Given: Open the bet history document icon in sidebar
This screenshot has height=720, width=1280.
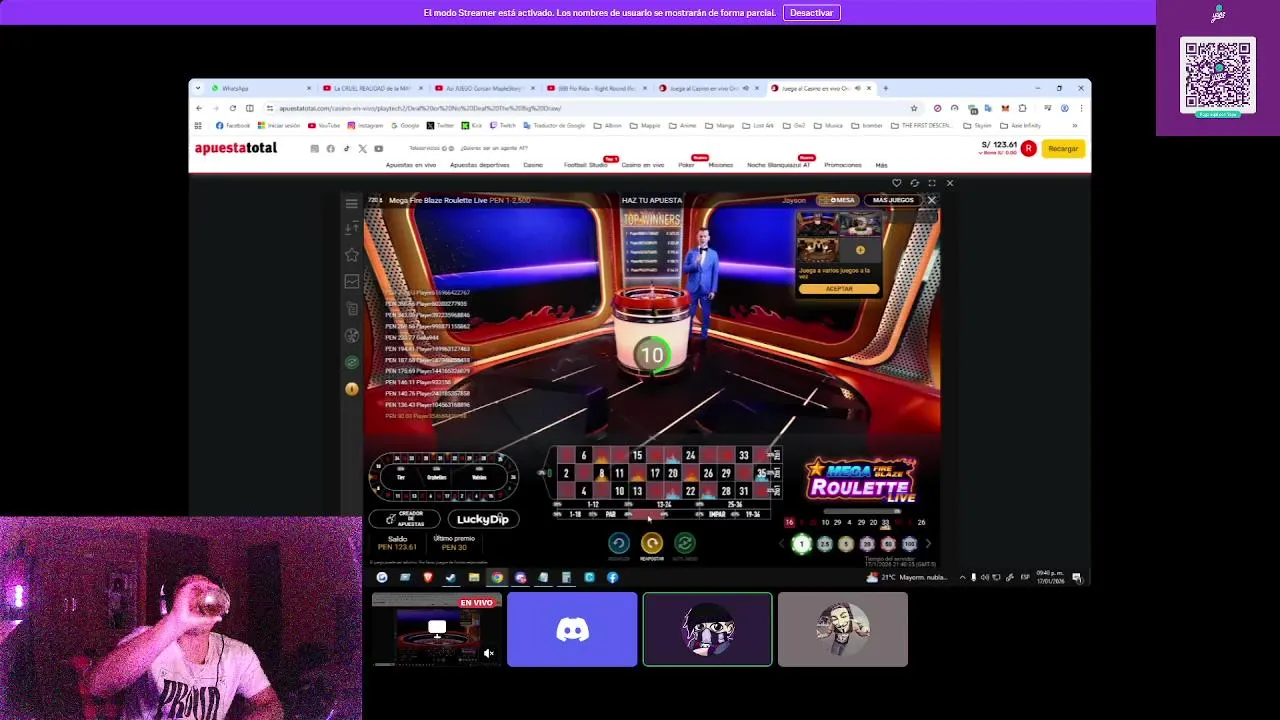Looking at the screenshot, I should 351,309.
